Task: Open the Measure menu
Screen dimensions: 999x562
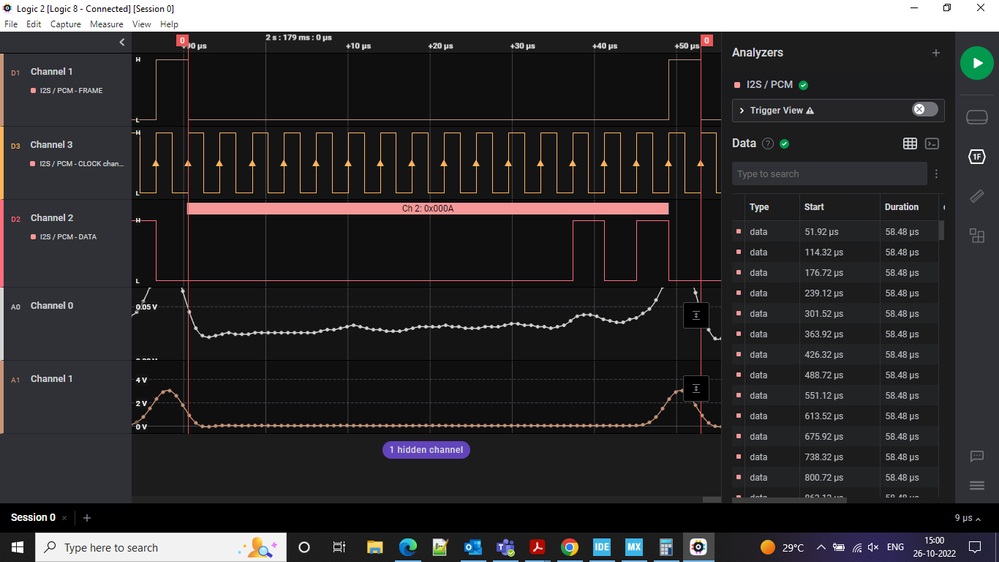Action: pos(106,24)
